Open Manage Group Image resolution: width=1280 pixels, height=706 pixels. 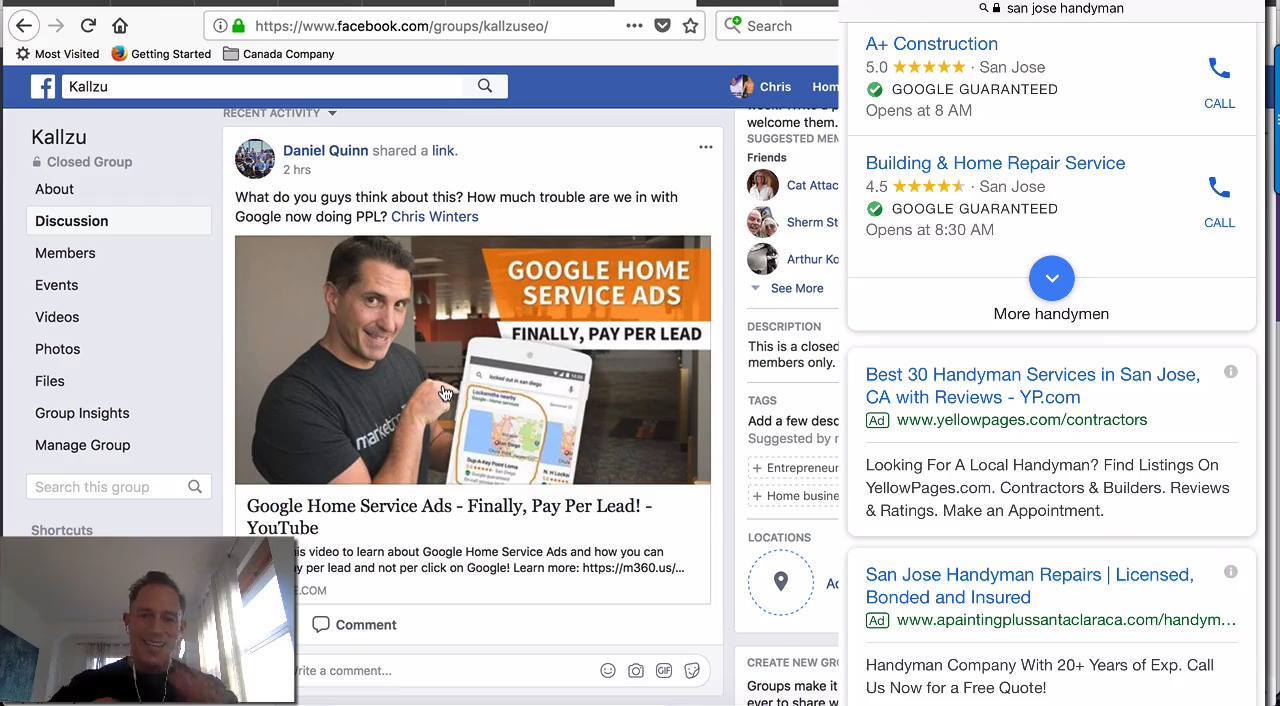[x=82, y=445]
